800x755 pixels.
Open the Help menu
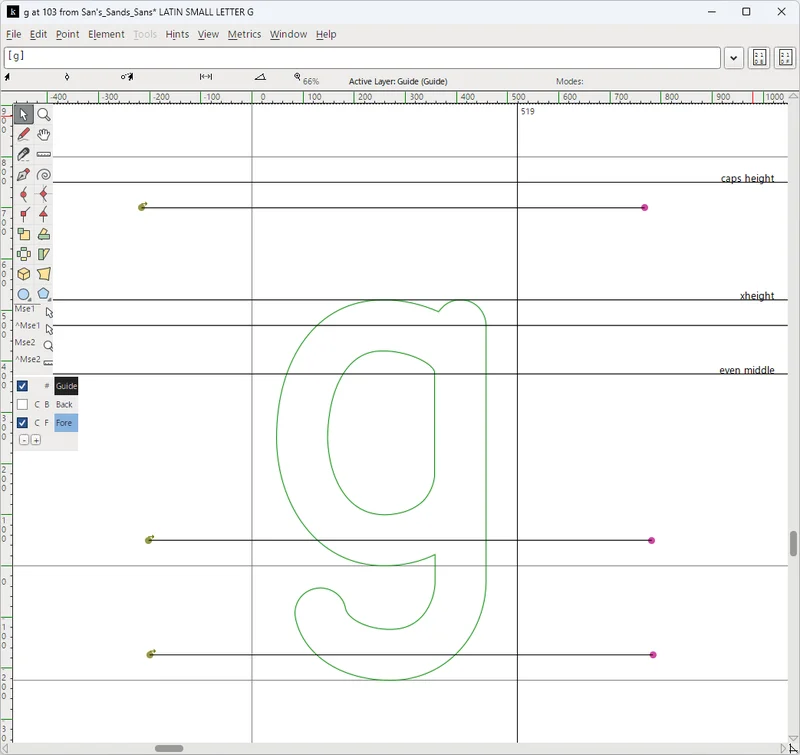tap(326, 34)
